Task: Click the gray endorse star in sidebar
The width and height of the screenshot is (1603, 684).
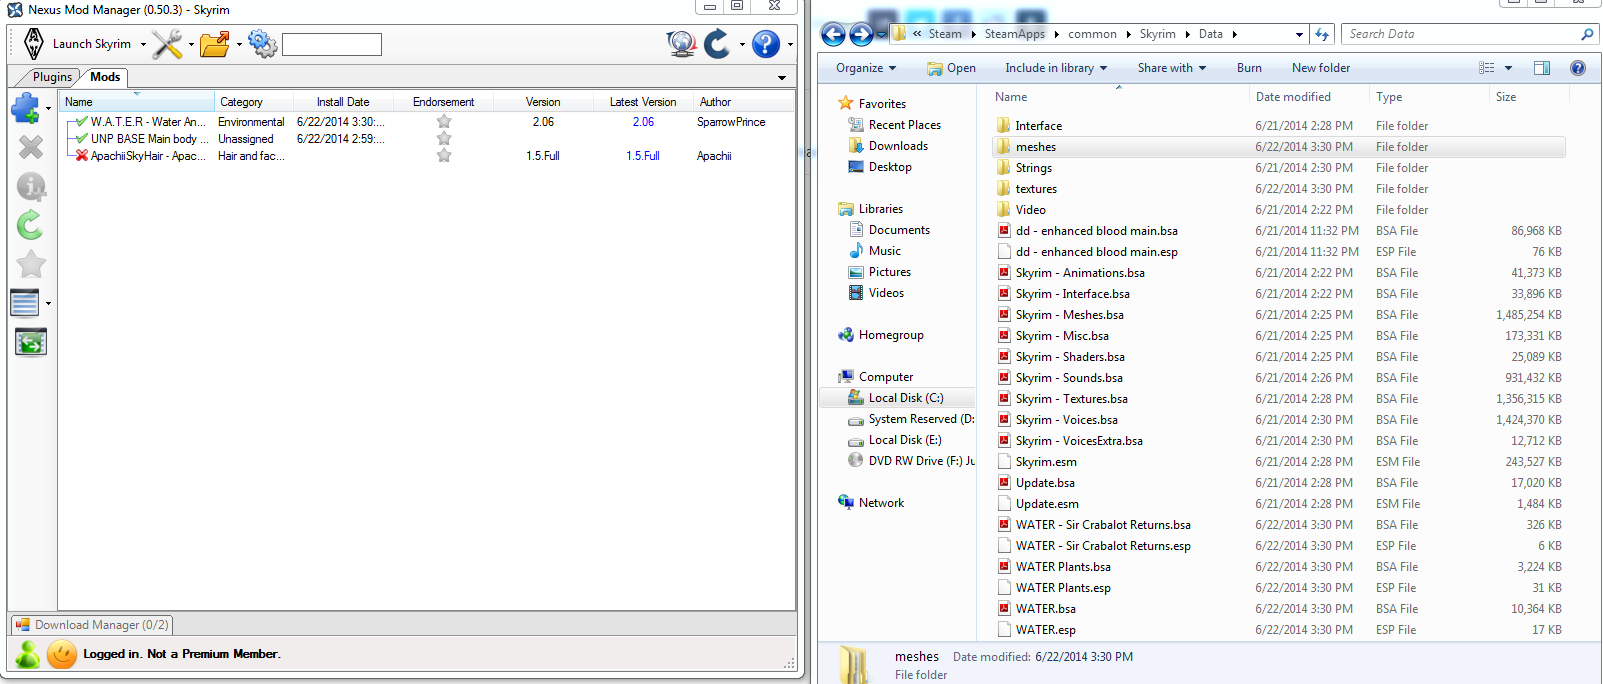Action: coord(31,264)
